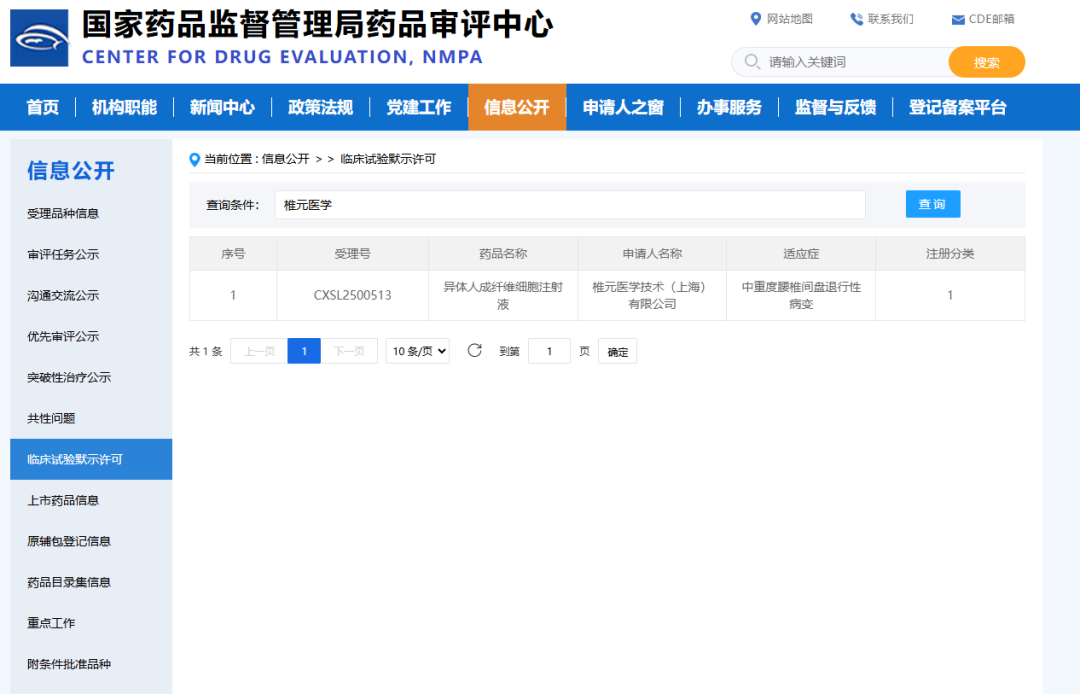Image resolution: width=1080 pixels, height=694 pixels.
Task: Open the 政策法规 nav item
Action: (320, 107)
